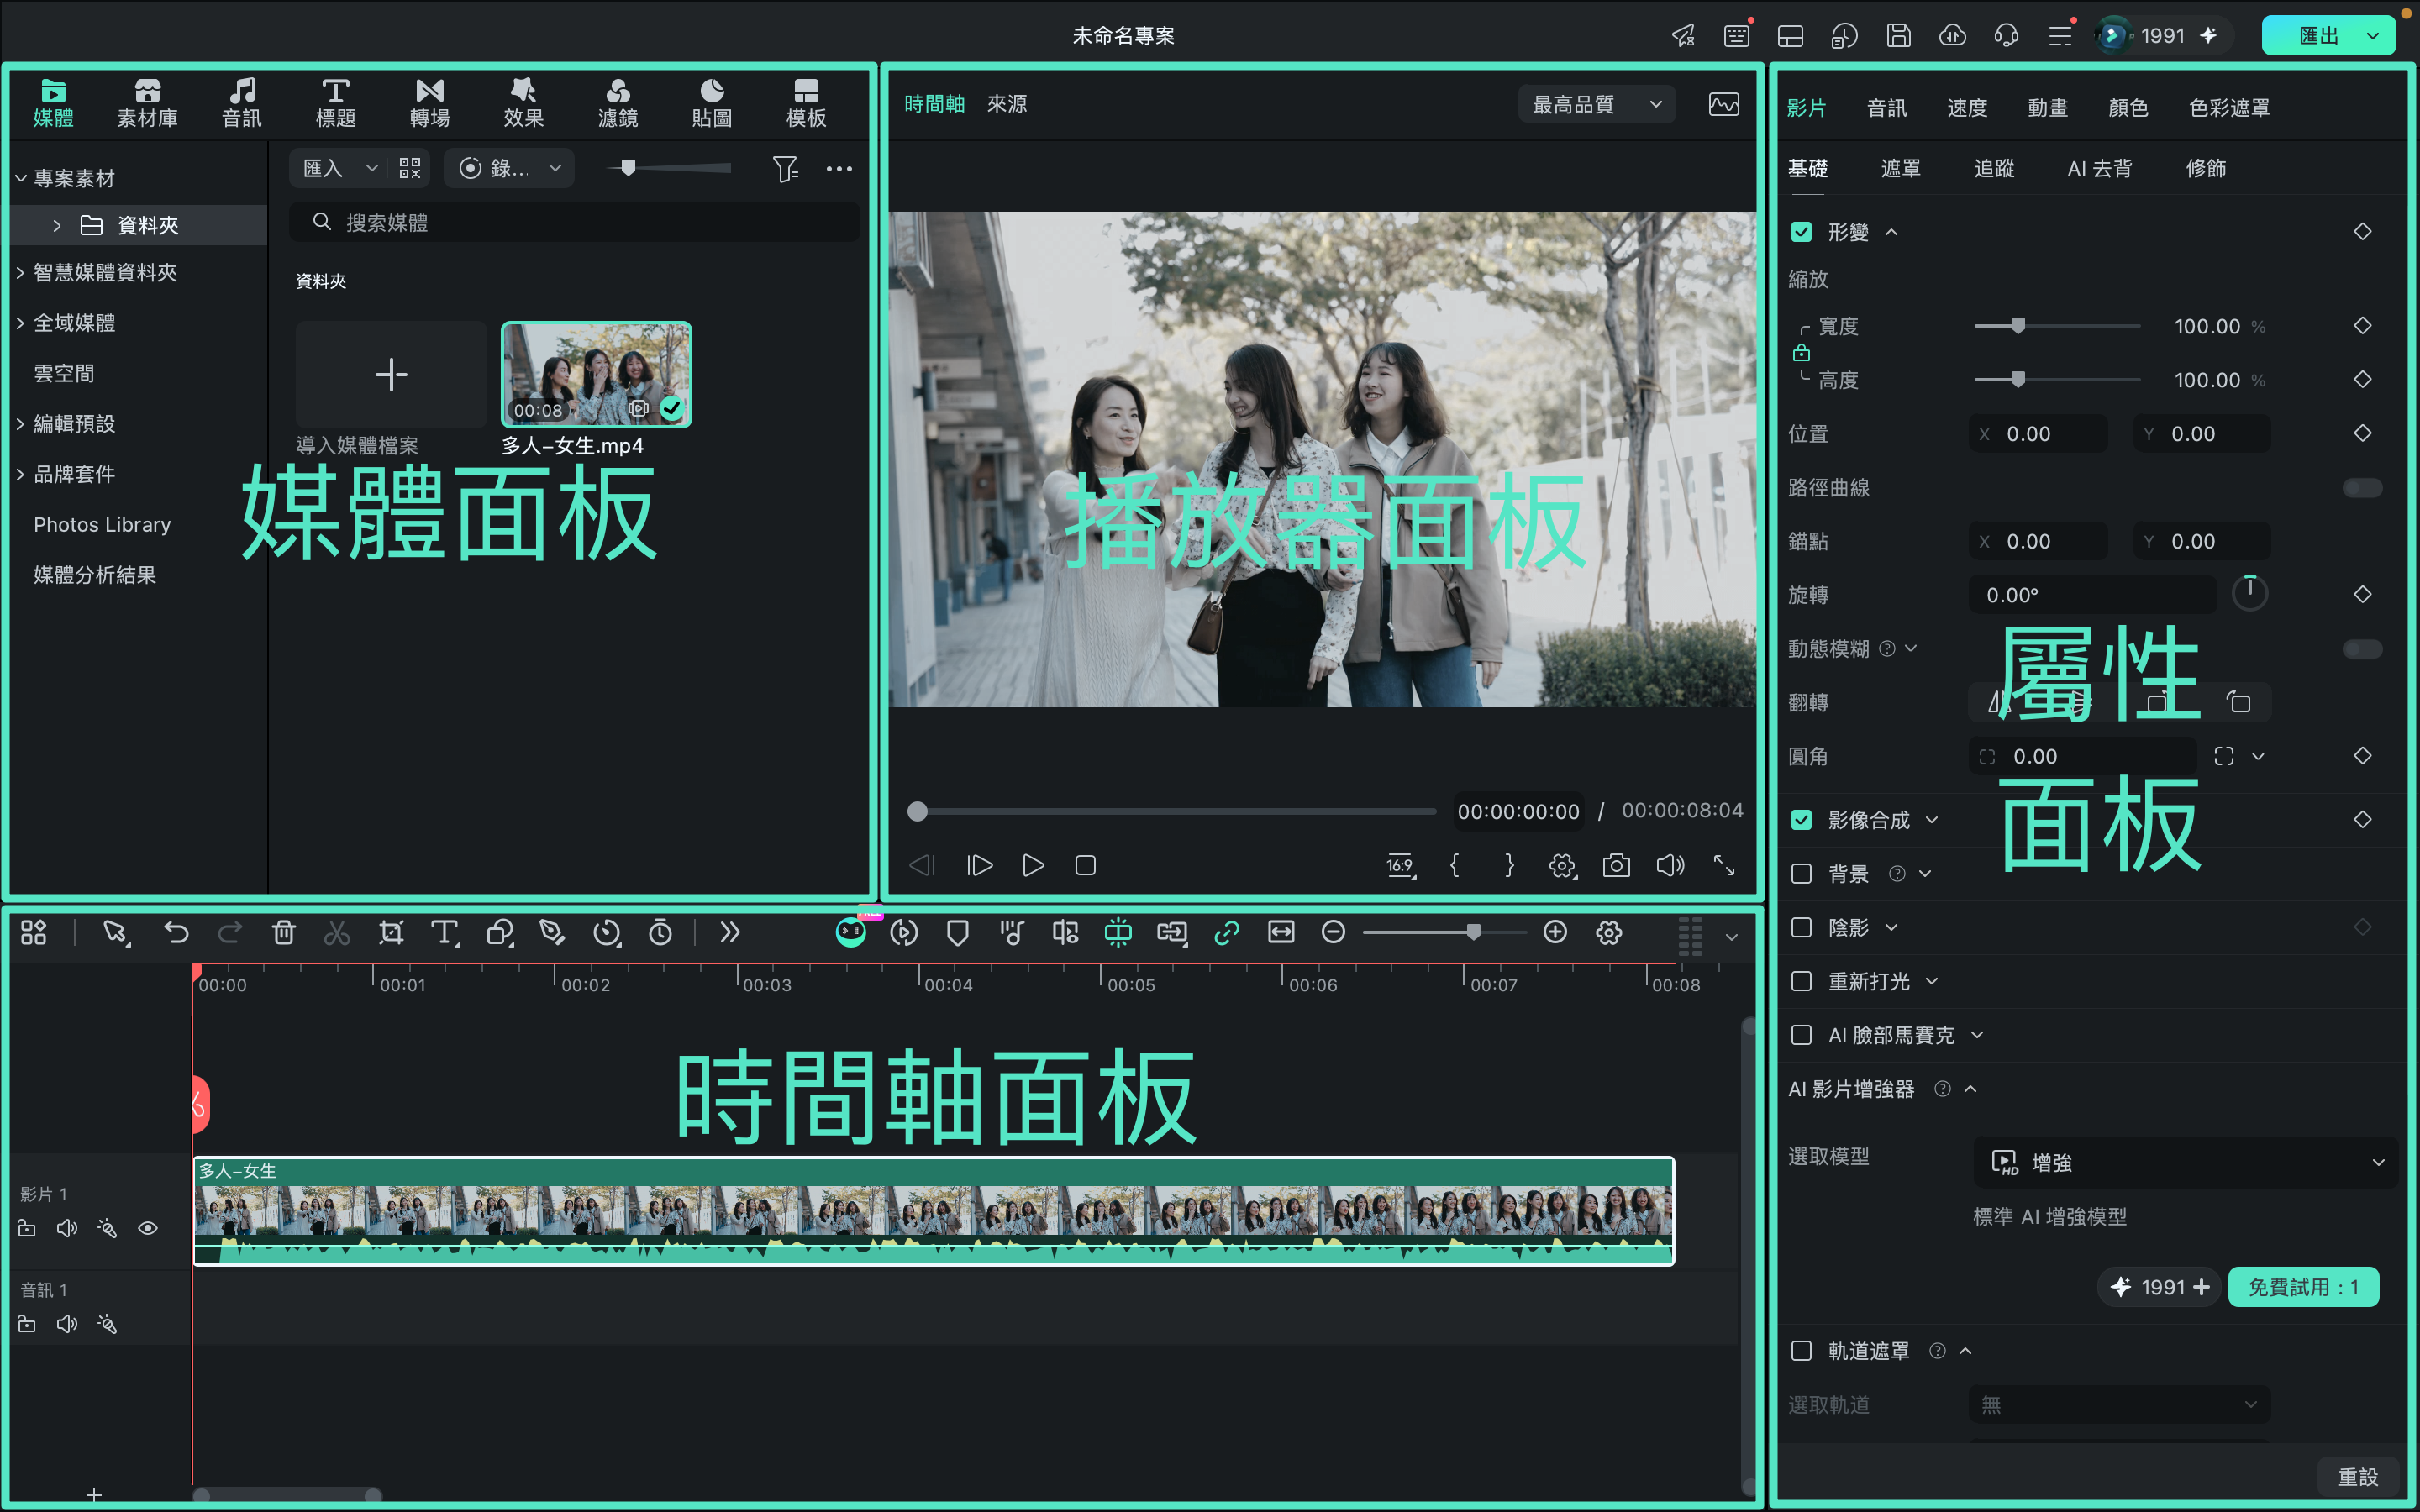This screenshot has width=2420, height=1512.
Task: Expand the 智慧媒體資料夾 tree item
Action: pyautogui.click(x=20, y=272)
